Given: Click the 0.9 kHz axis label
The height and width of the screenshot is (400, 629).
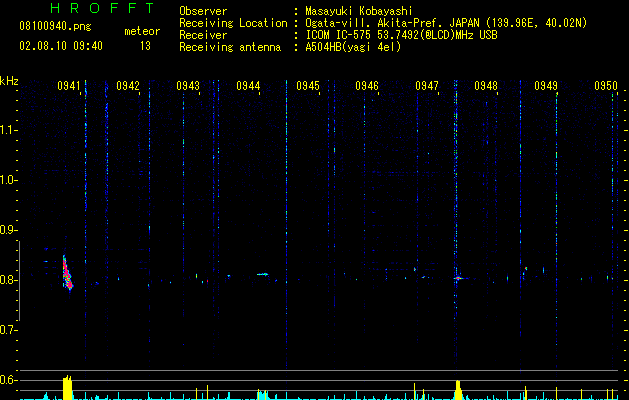Looking at the screenshot, I should point(9,230).
